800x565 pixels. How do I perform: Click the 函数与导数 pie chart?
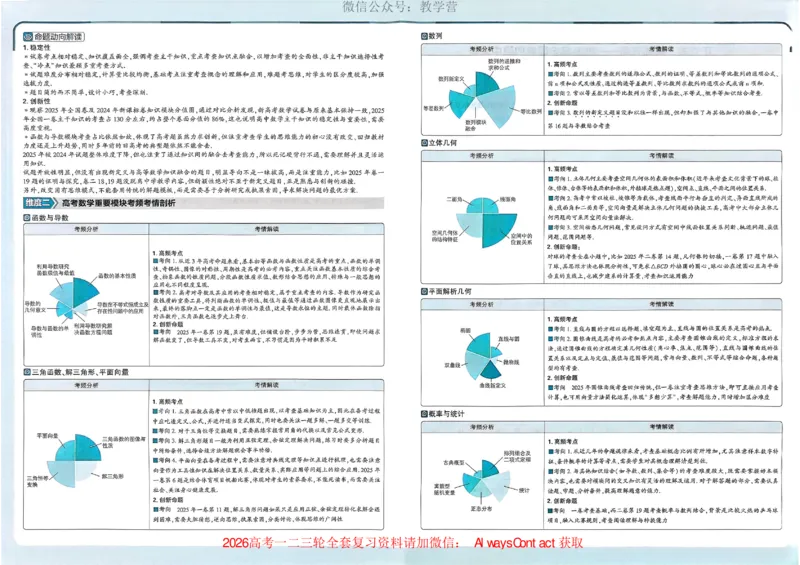pyautogui.click(x=73, y=297)
